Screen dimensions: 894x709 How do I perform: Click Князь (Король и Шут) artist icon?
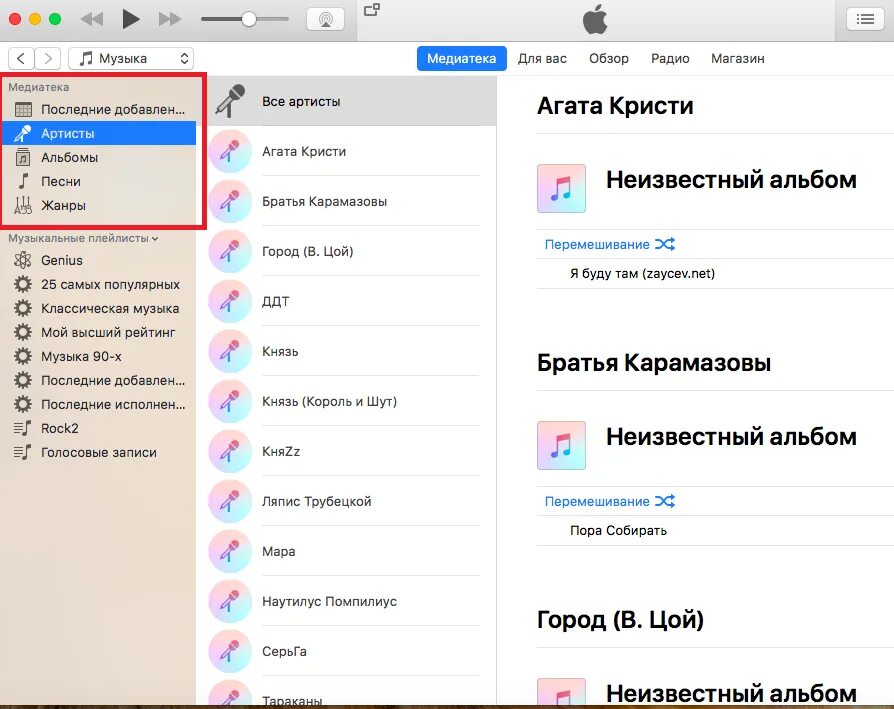[230, 401]
